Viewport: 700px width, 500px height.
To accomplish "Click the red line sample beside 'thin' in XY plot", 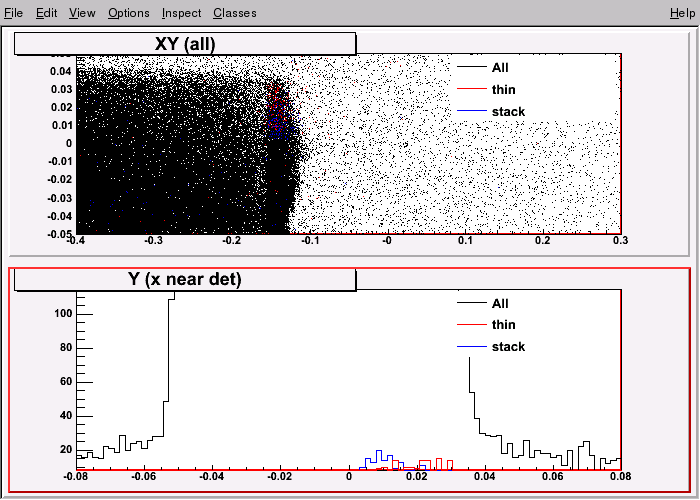I will [x=472, y=89].
